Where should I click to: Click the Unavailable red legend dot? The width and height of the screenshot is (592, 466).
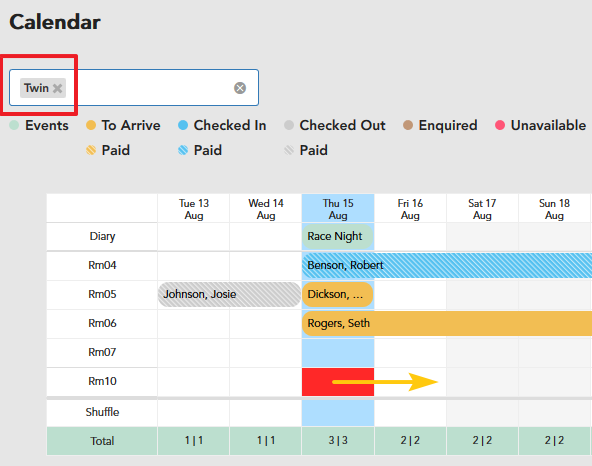pos(500,125)
